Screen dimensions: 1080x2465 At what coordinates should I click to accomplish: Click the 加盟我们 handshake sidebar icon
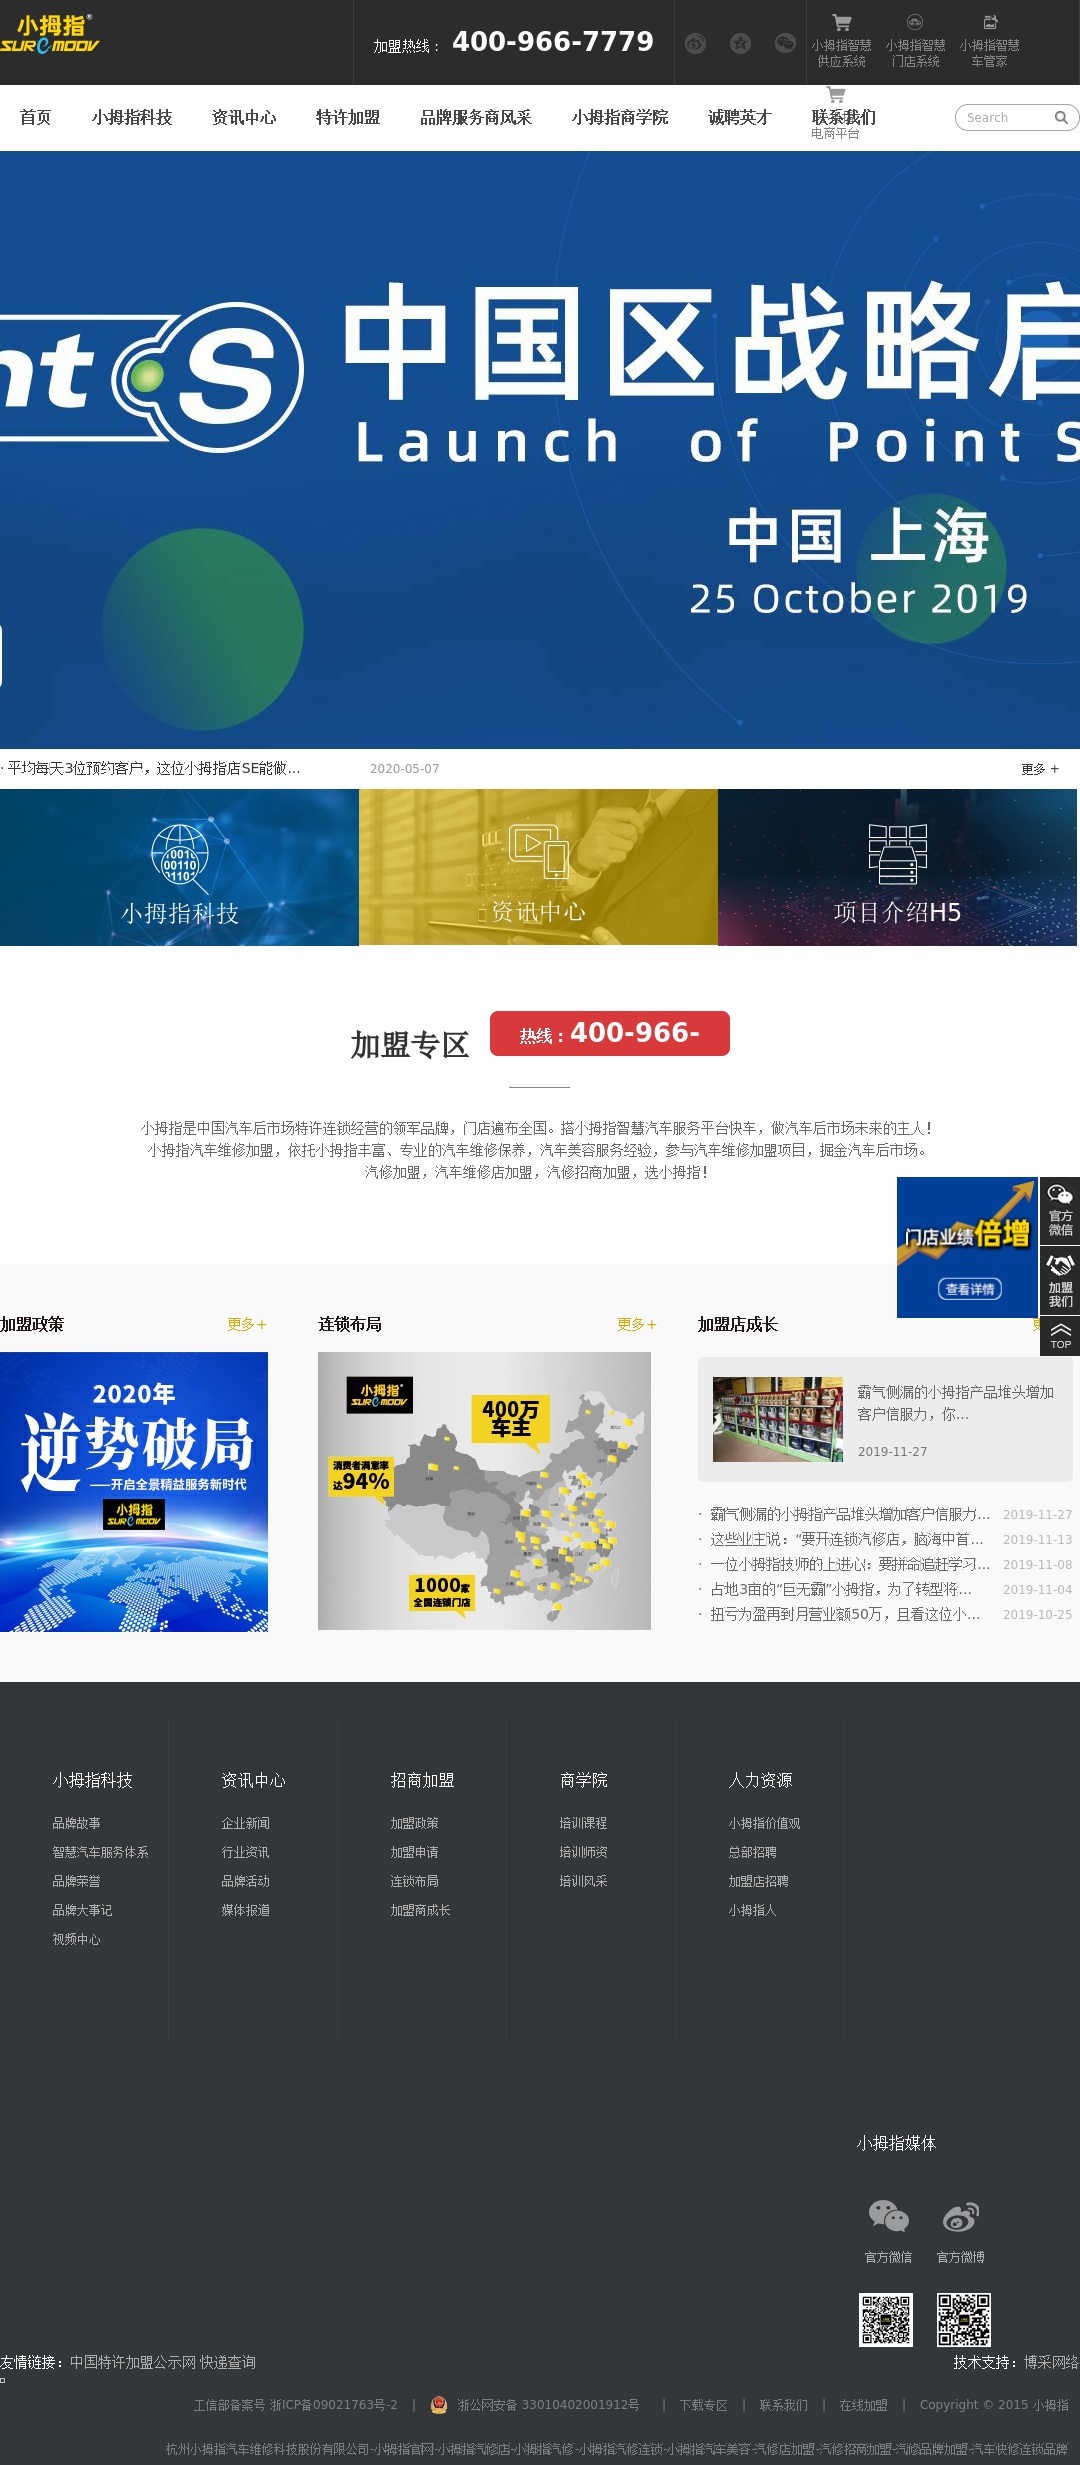(x=1060, y=1280)
